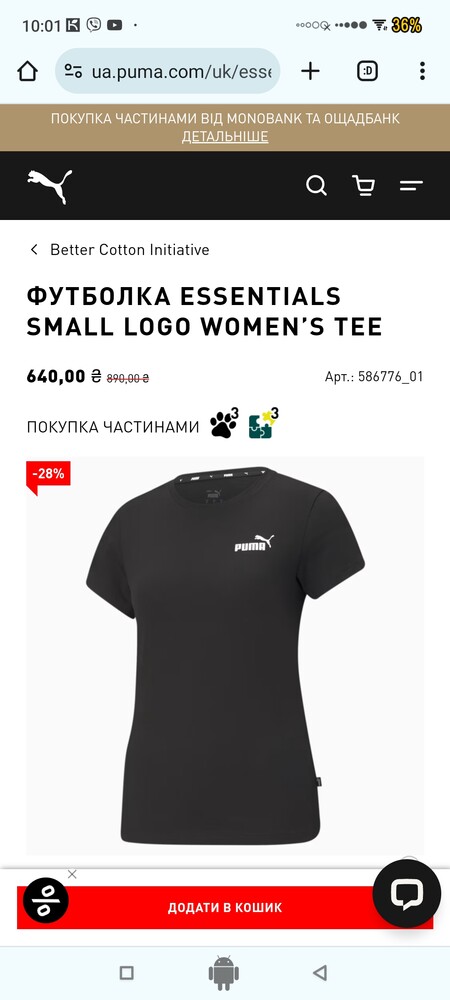Open the shopping cart icon
This screenshot has height=1000, width=450.
pos(363,186)
